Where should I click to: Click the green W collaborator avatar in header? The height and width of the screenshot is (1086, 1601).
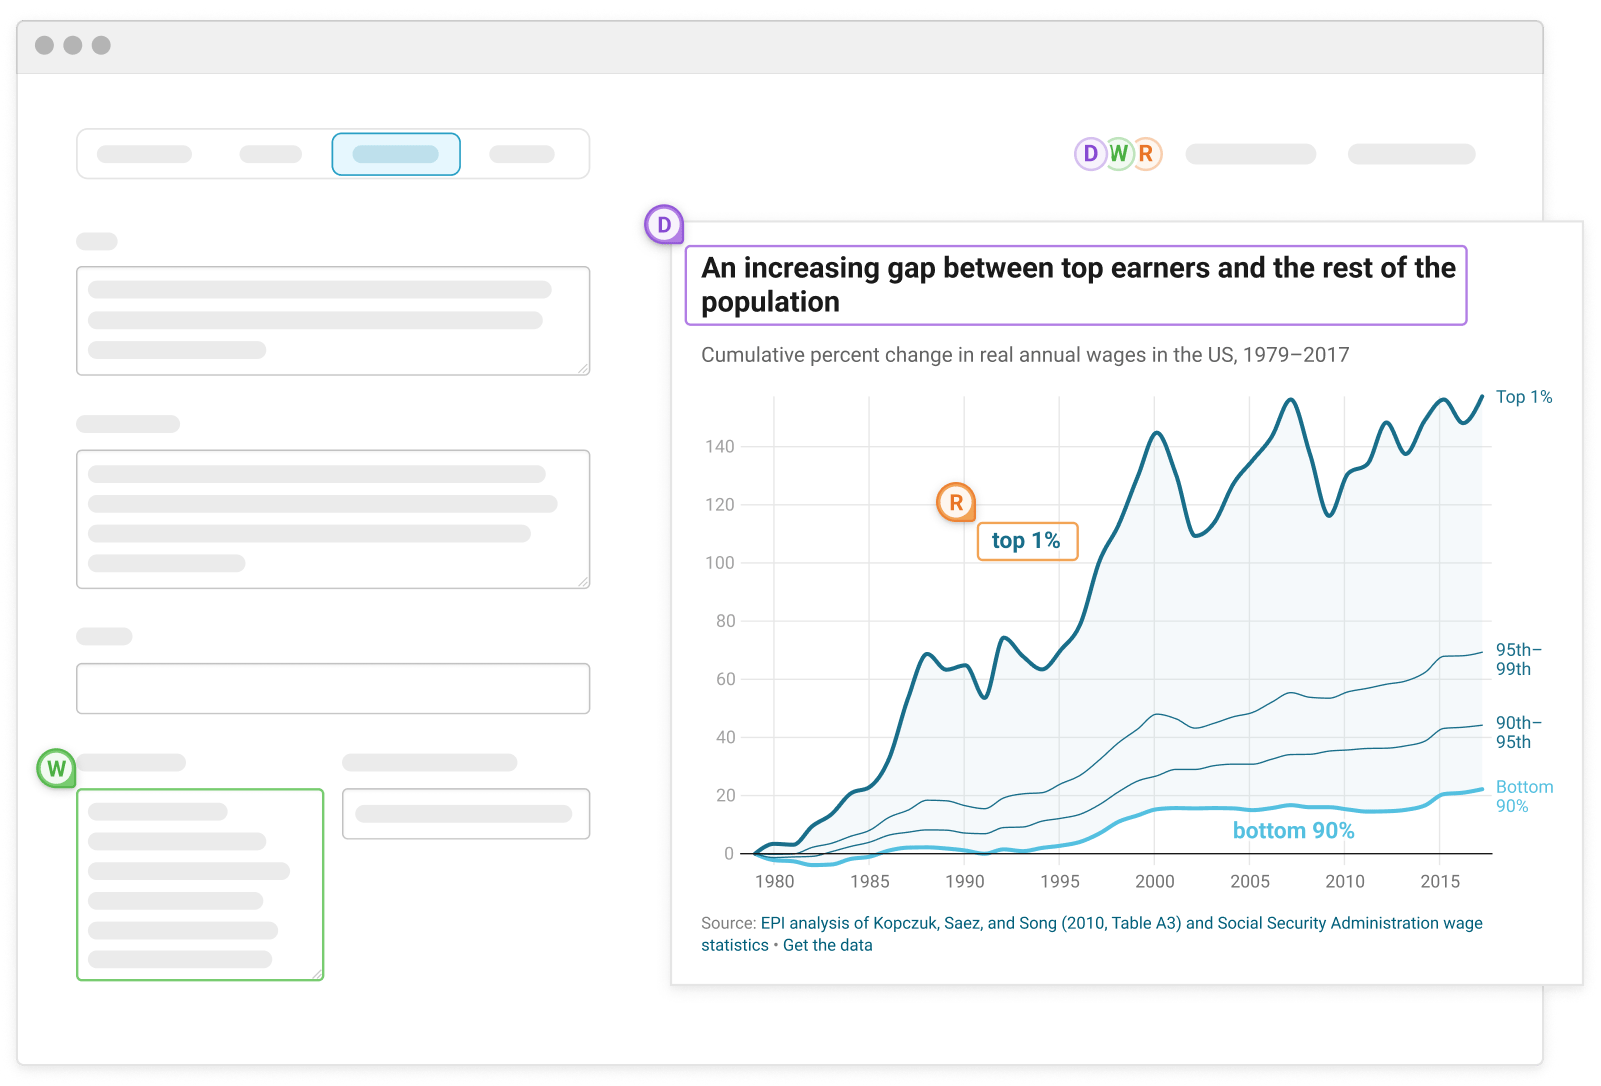[x=1118, y=154]
